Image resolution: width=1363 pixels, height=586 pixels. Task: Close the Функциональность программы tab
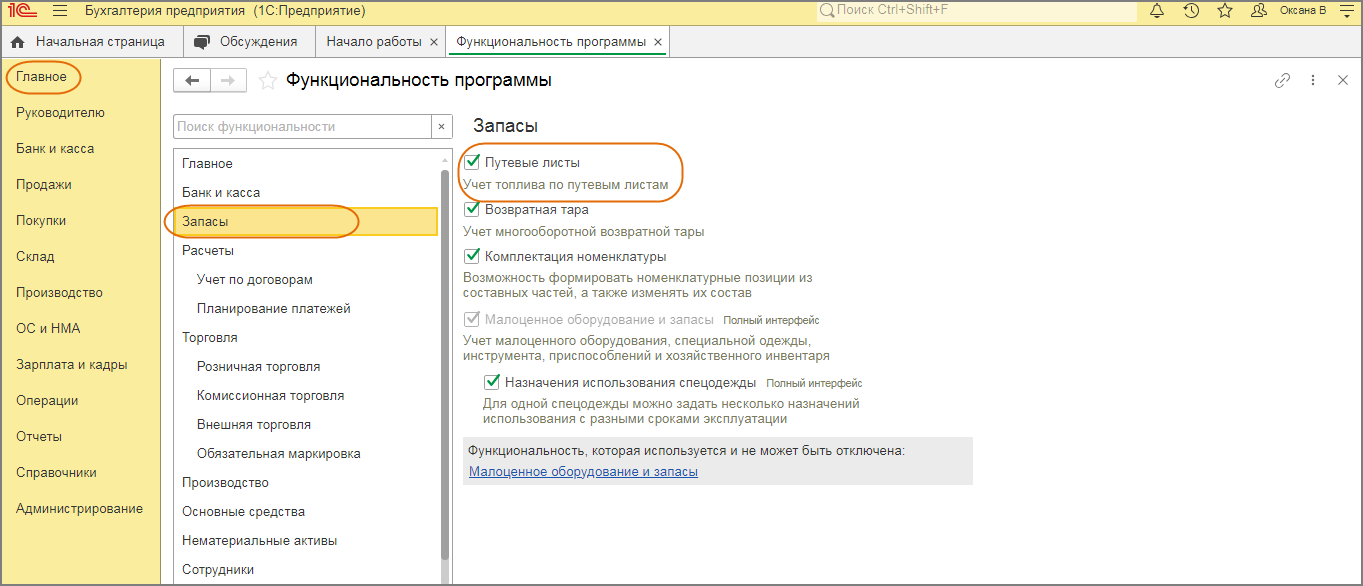[657, 42]
